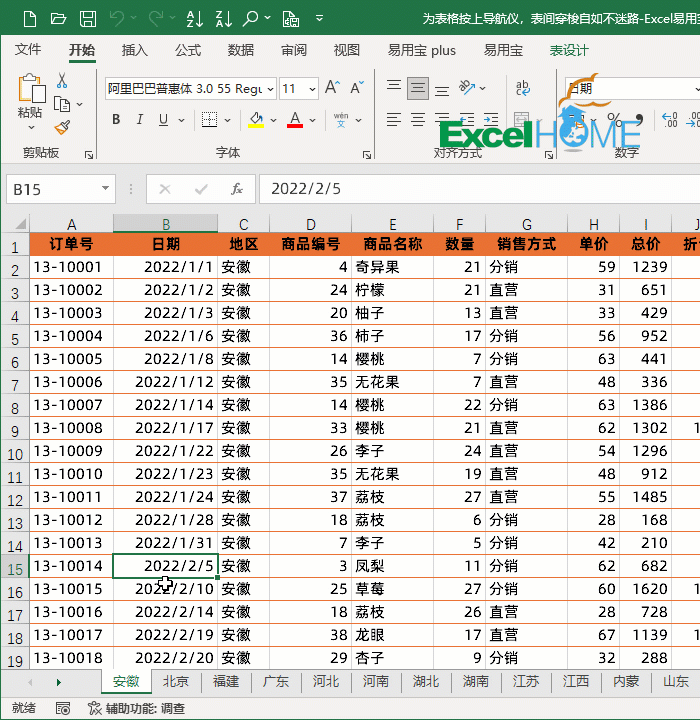
Task: Open font size dropdown
Action: pos(312,89)
